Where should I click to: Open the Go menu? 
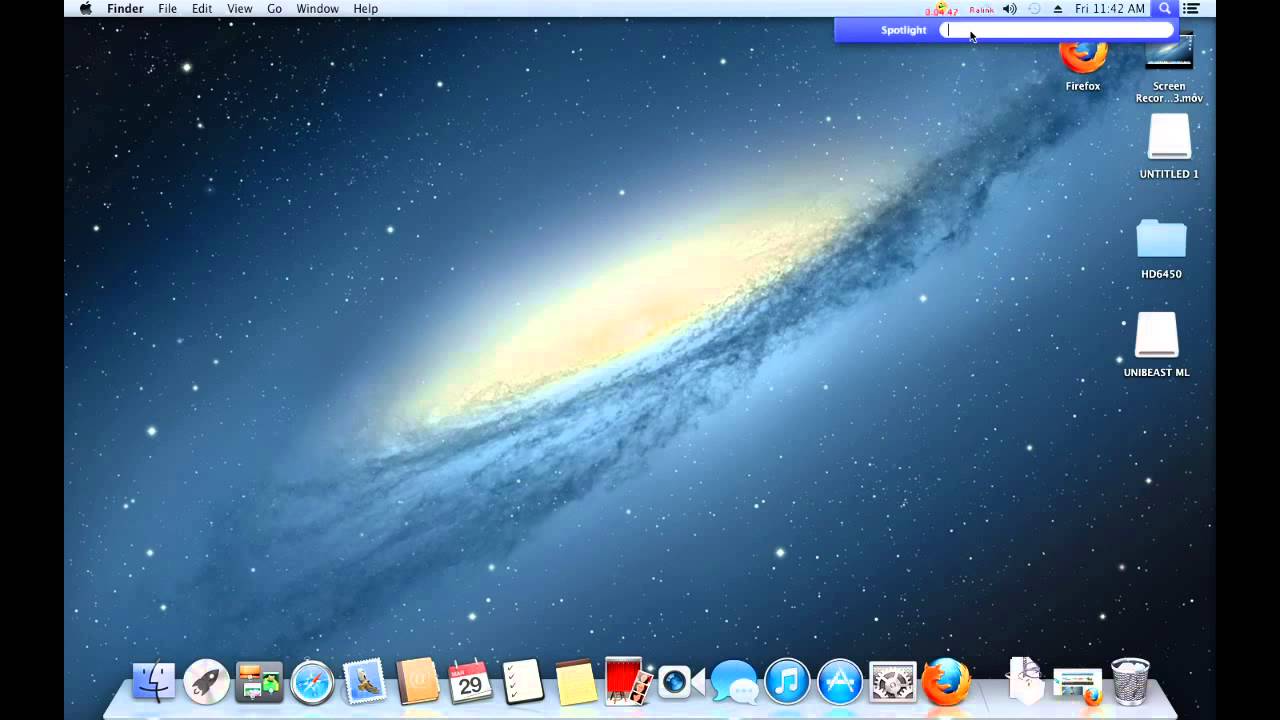pyautogui.click(x=274, y=9)
